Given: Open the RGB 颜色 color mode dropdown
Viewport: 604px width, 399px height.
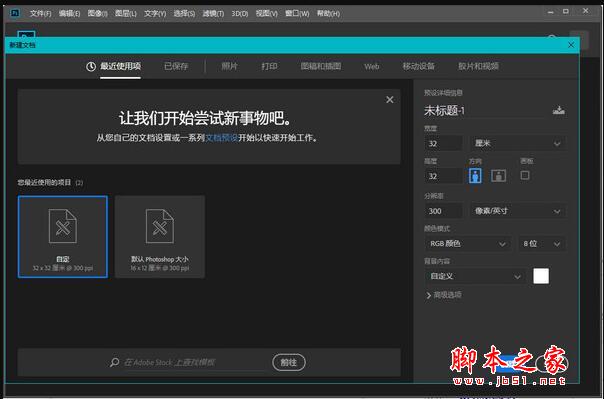Looking at the screenshot, I should pos(468,244).
